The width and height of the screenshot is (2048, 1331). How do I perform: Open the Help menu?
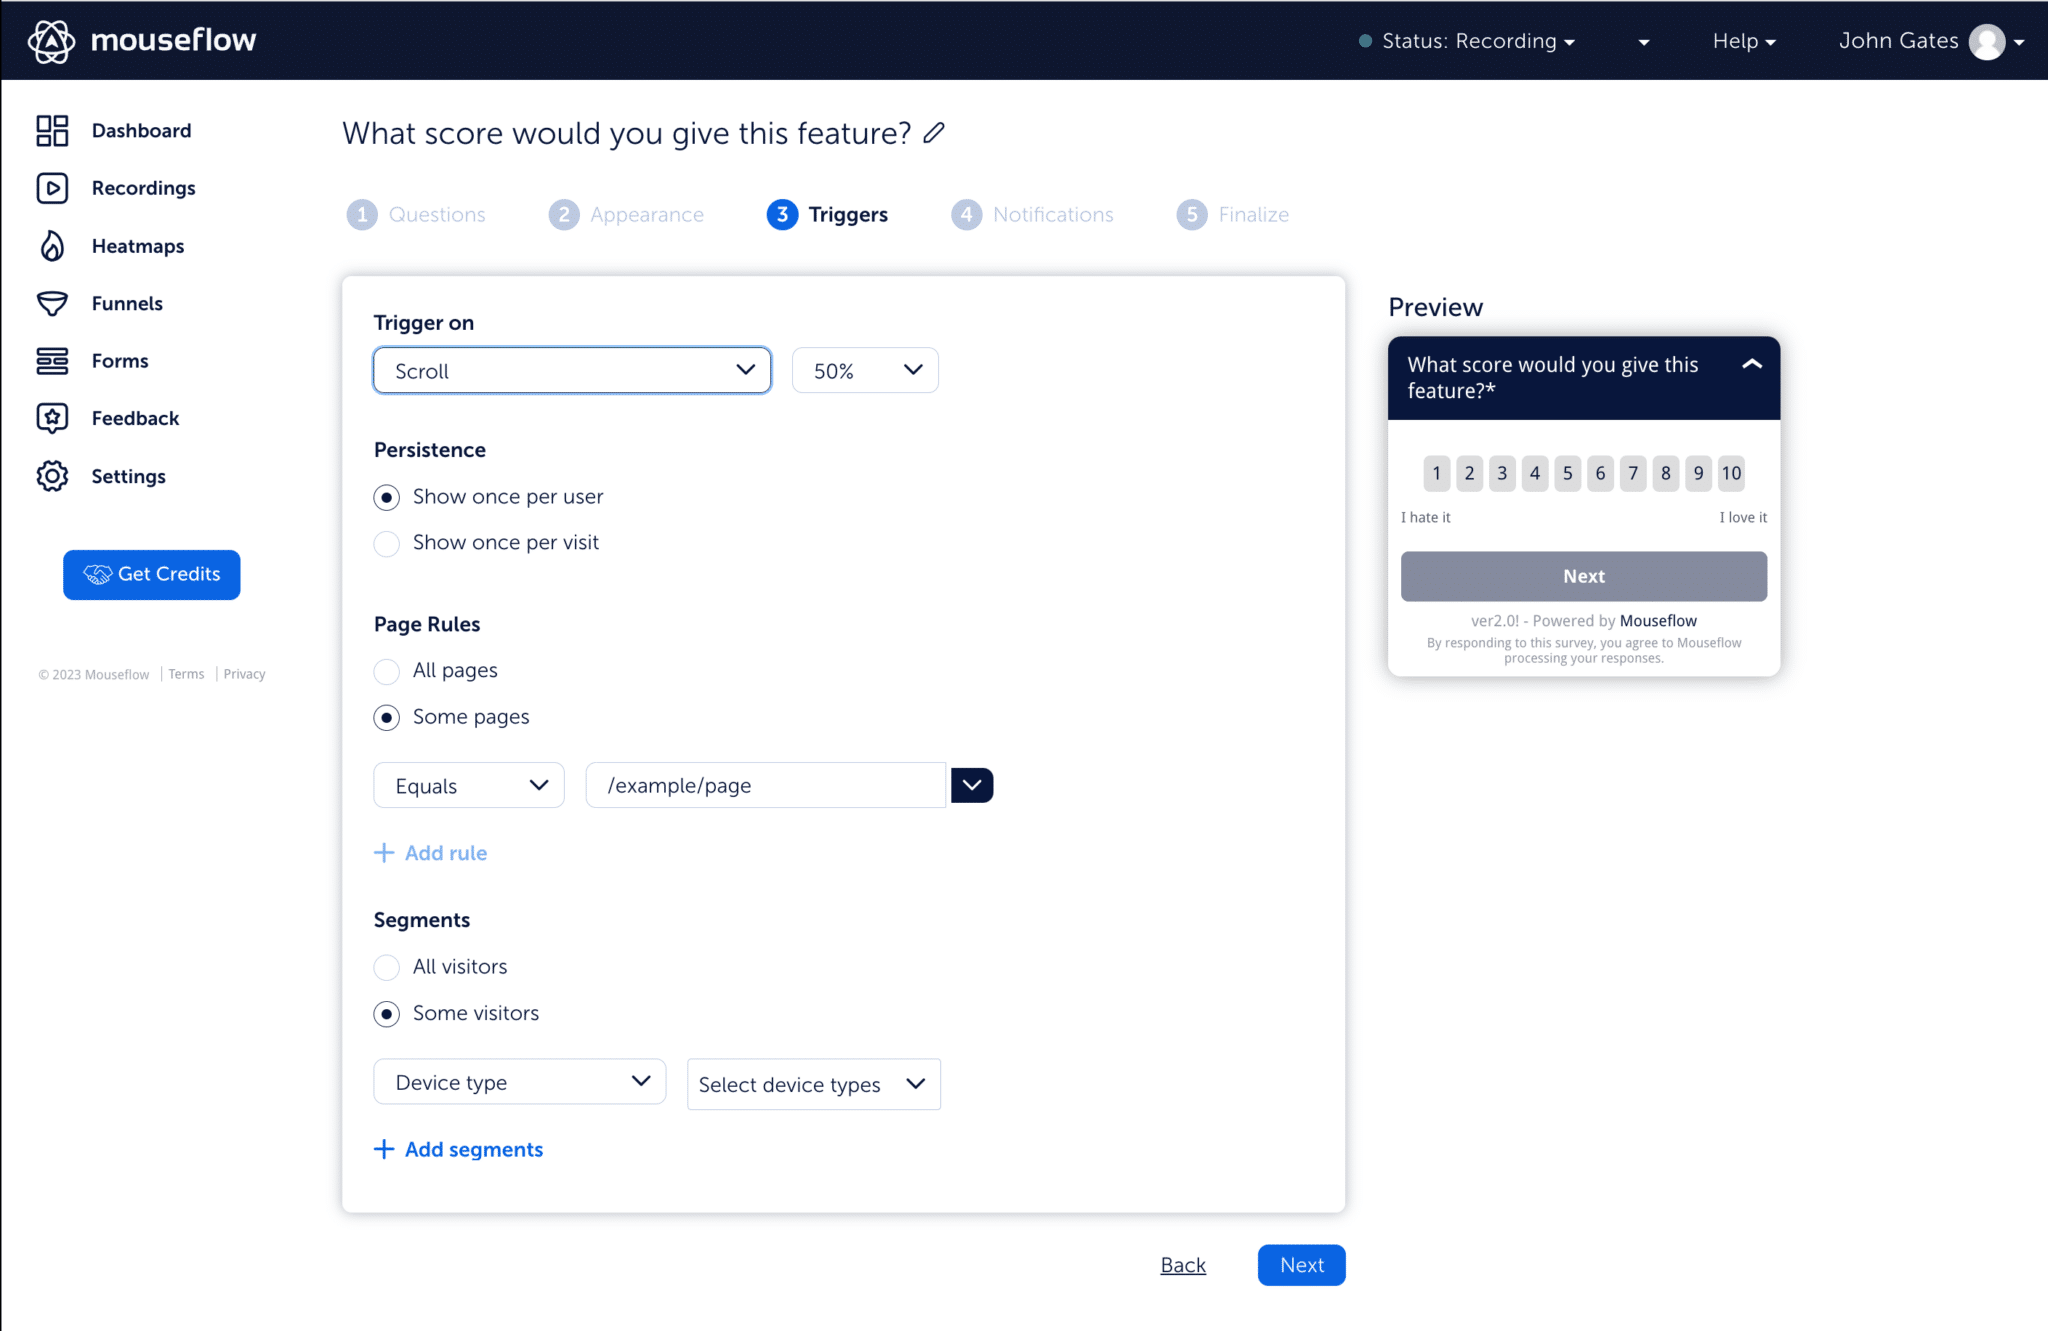(x=1742, y=40)
